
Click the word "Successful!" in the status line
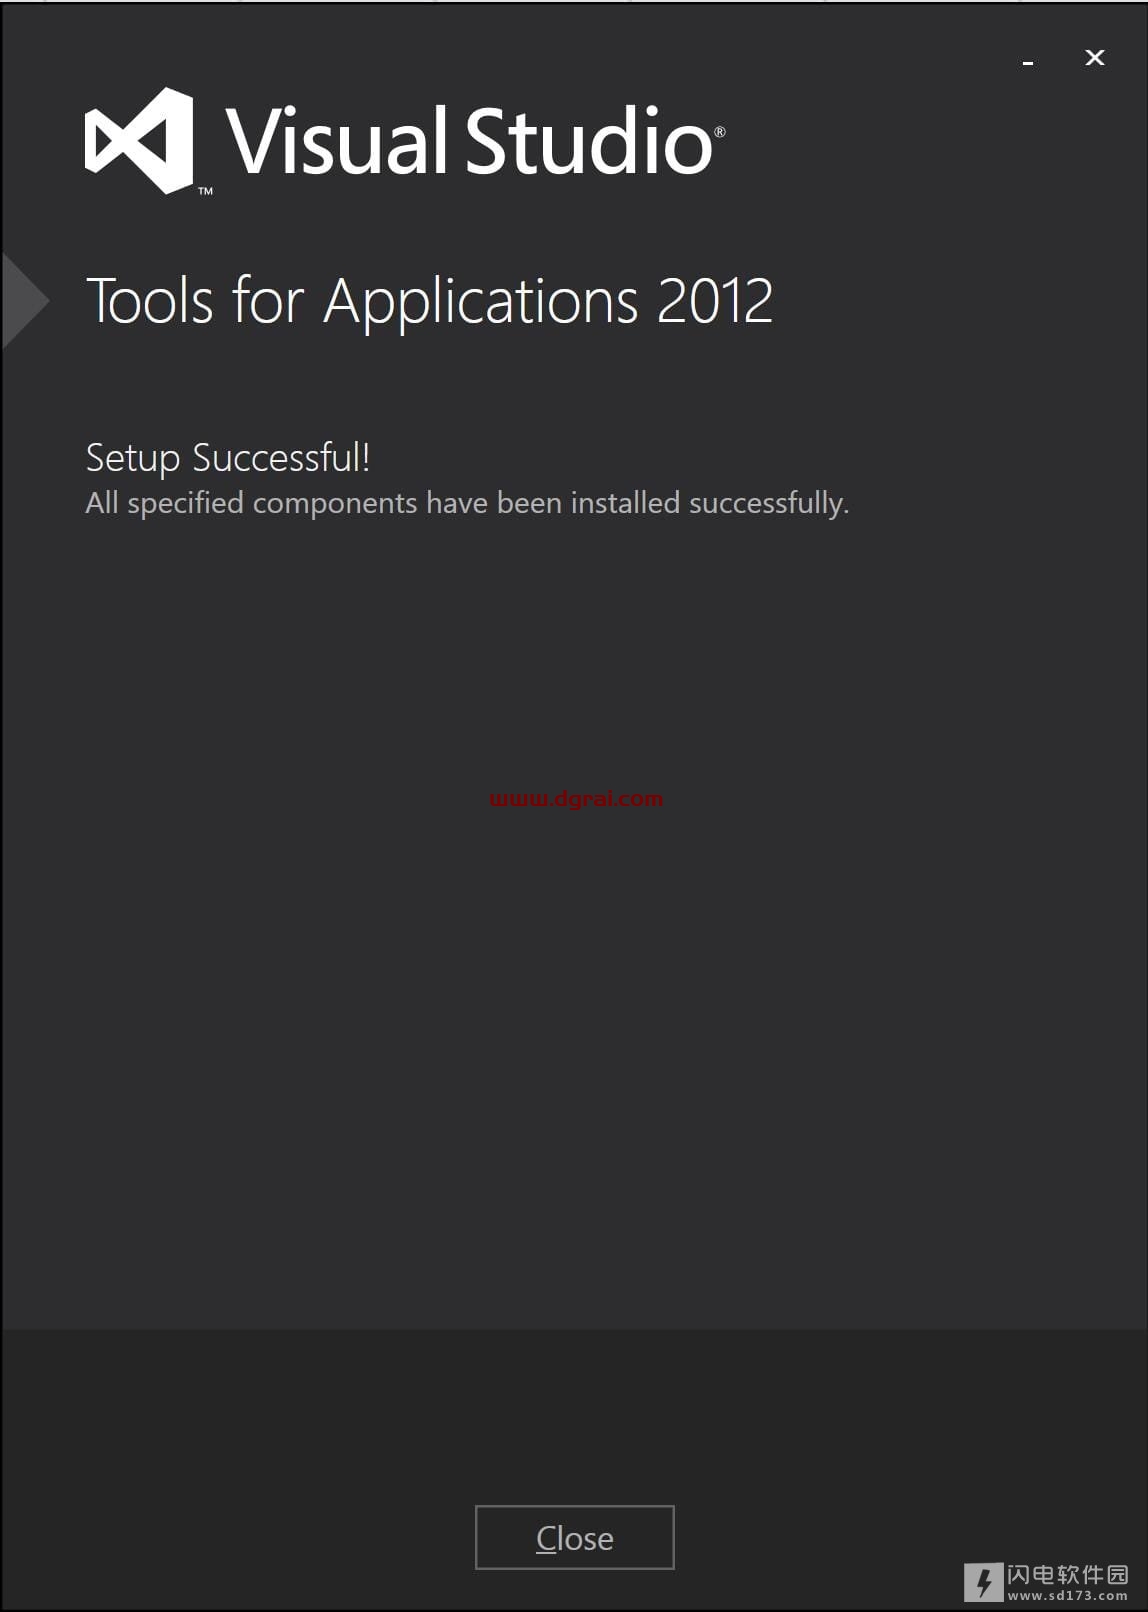(x=281, y=458)
